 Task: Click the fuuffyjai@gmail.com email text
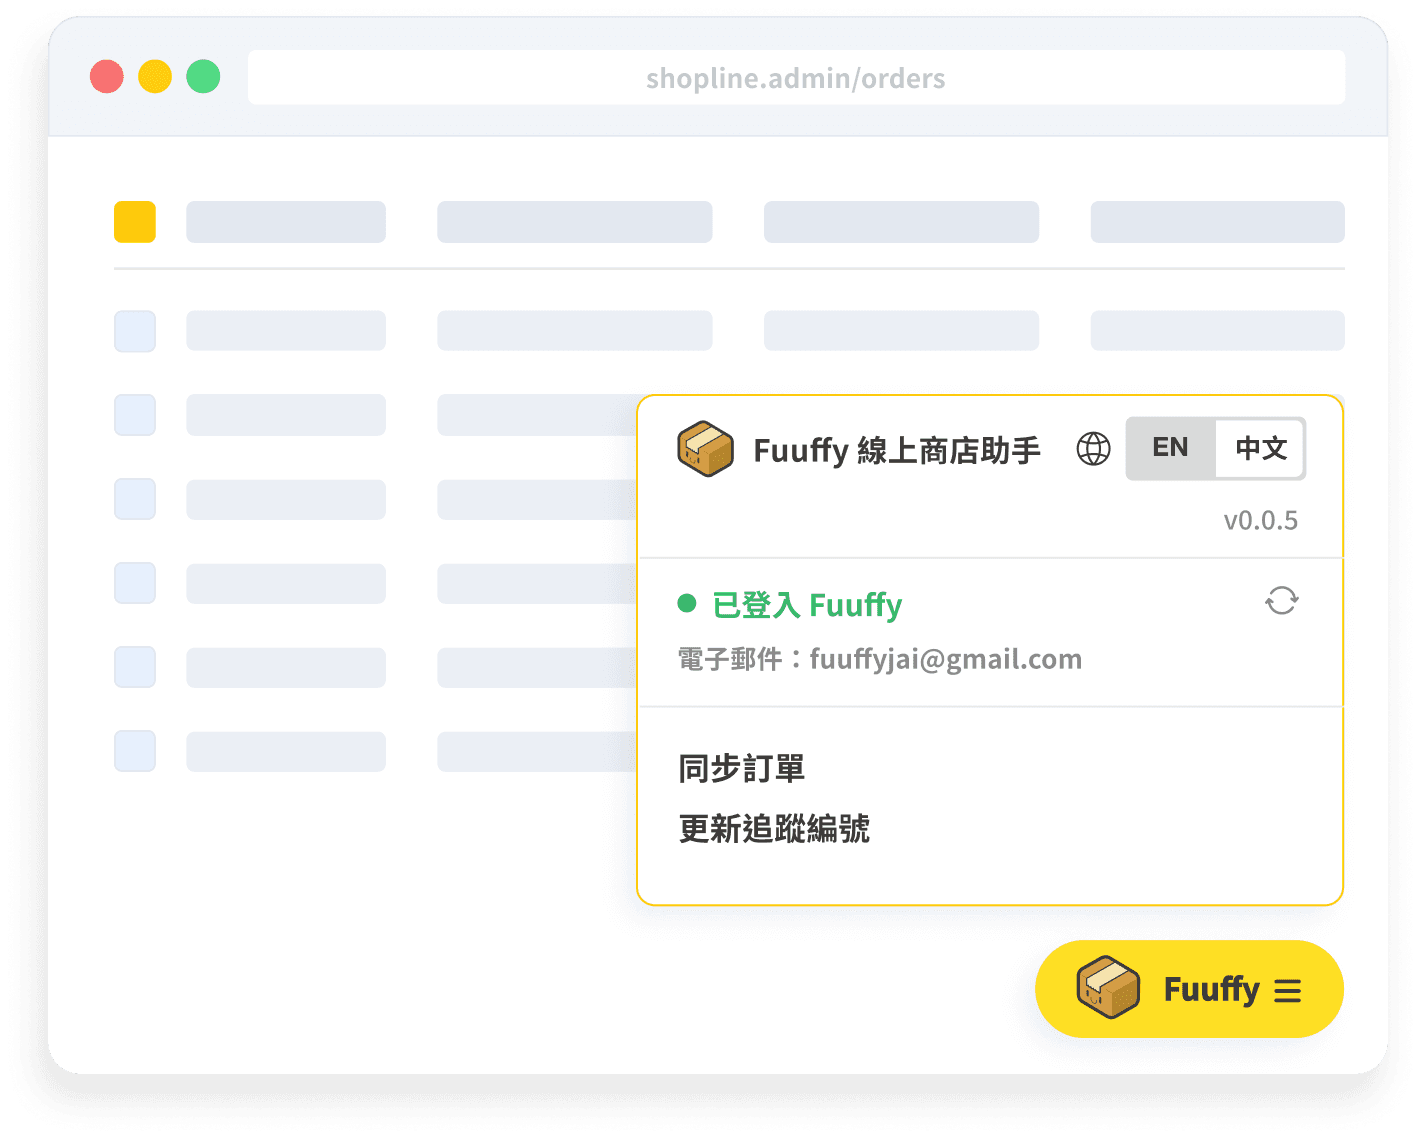pos(945,659)
